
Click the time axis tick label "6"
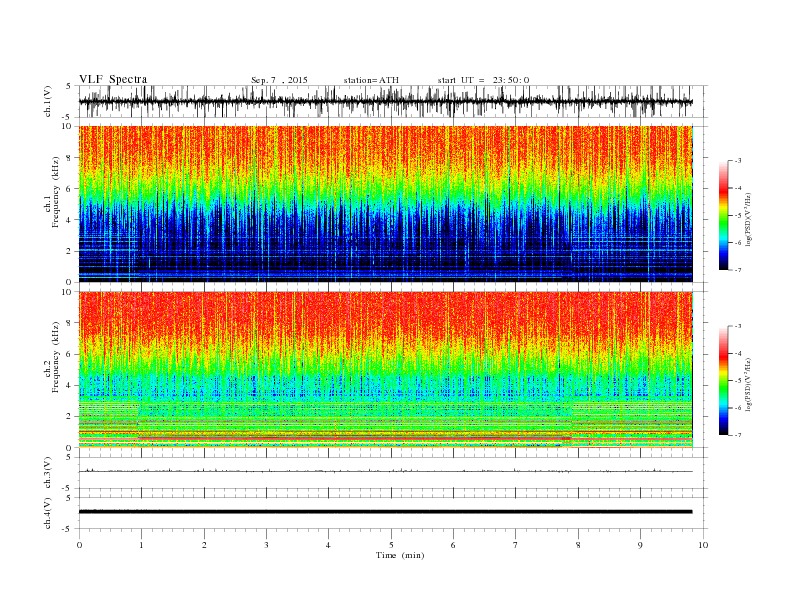click(x=453, y=545)
